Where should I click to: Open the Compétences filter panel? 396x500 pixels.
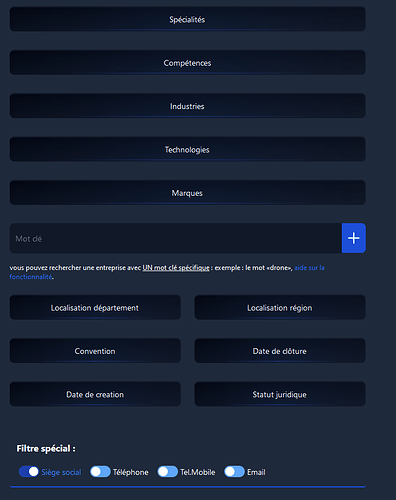188,63
